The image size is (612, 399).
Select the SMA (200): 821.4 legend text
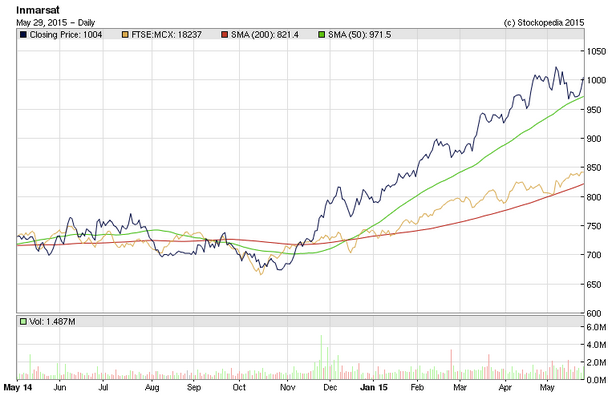coord(265,35)
